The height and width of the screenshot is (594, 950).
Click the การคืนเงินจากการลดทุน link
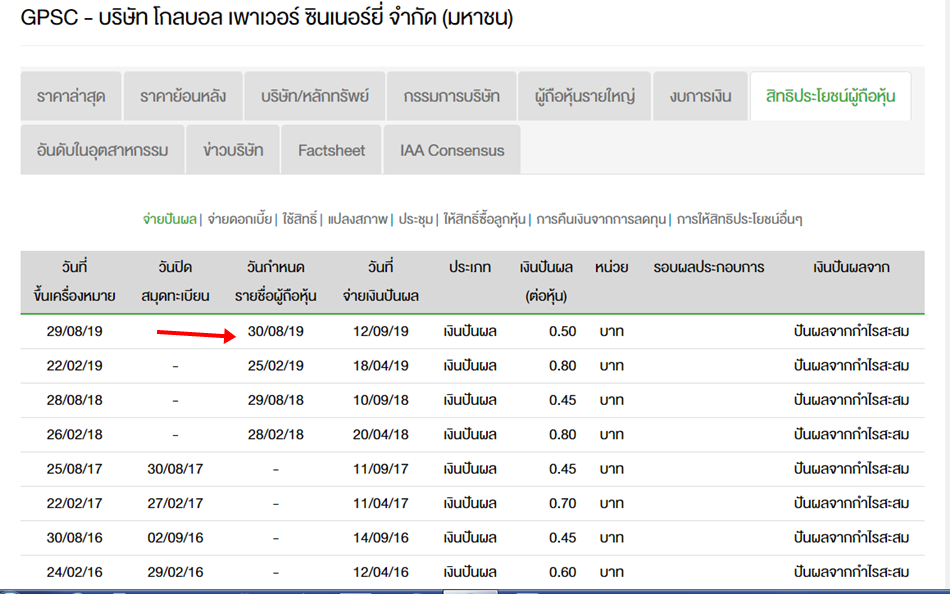click(601, 219)
